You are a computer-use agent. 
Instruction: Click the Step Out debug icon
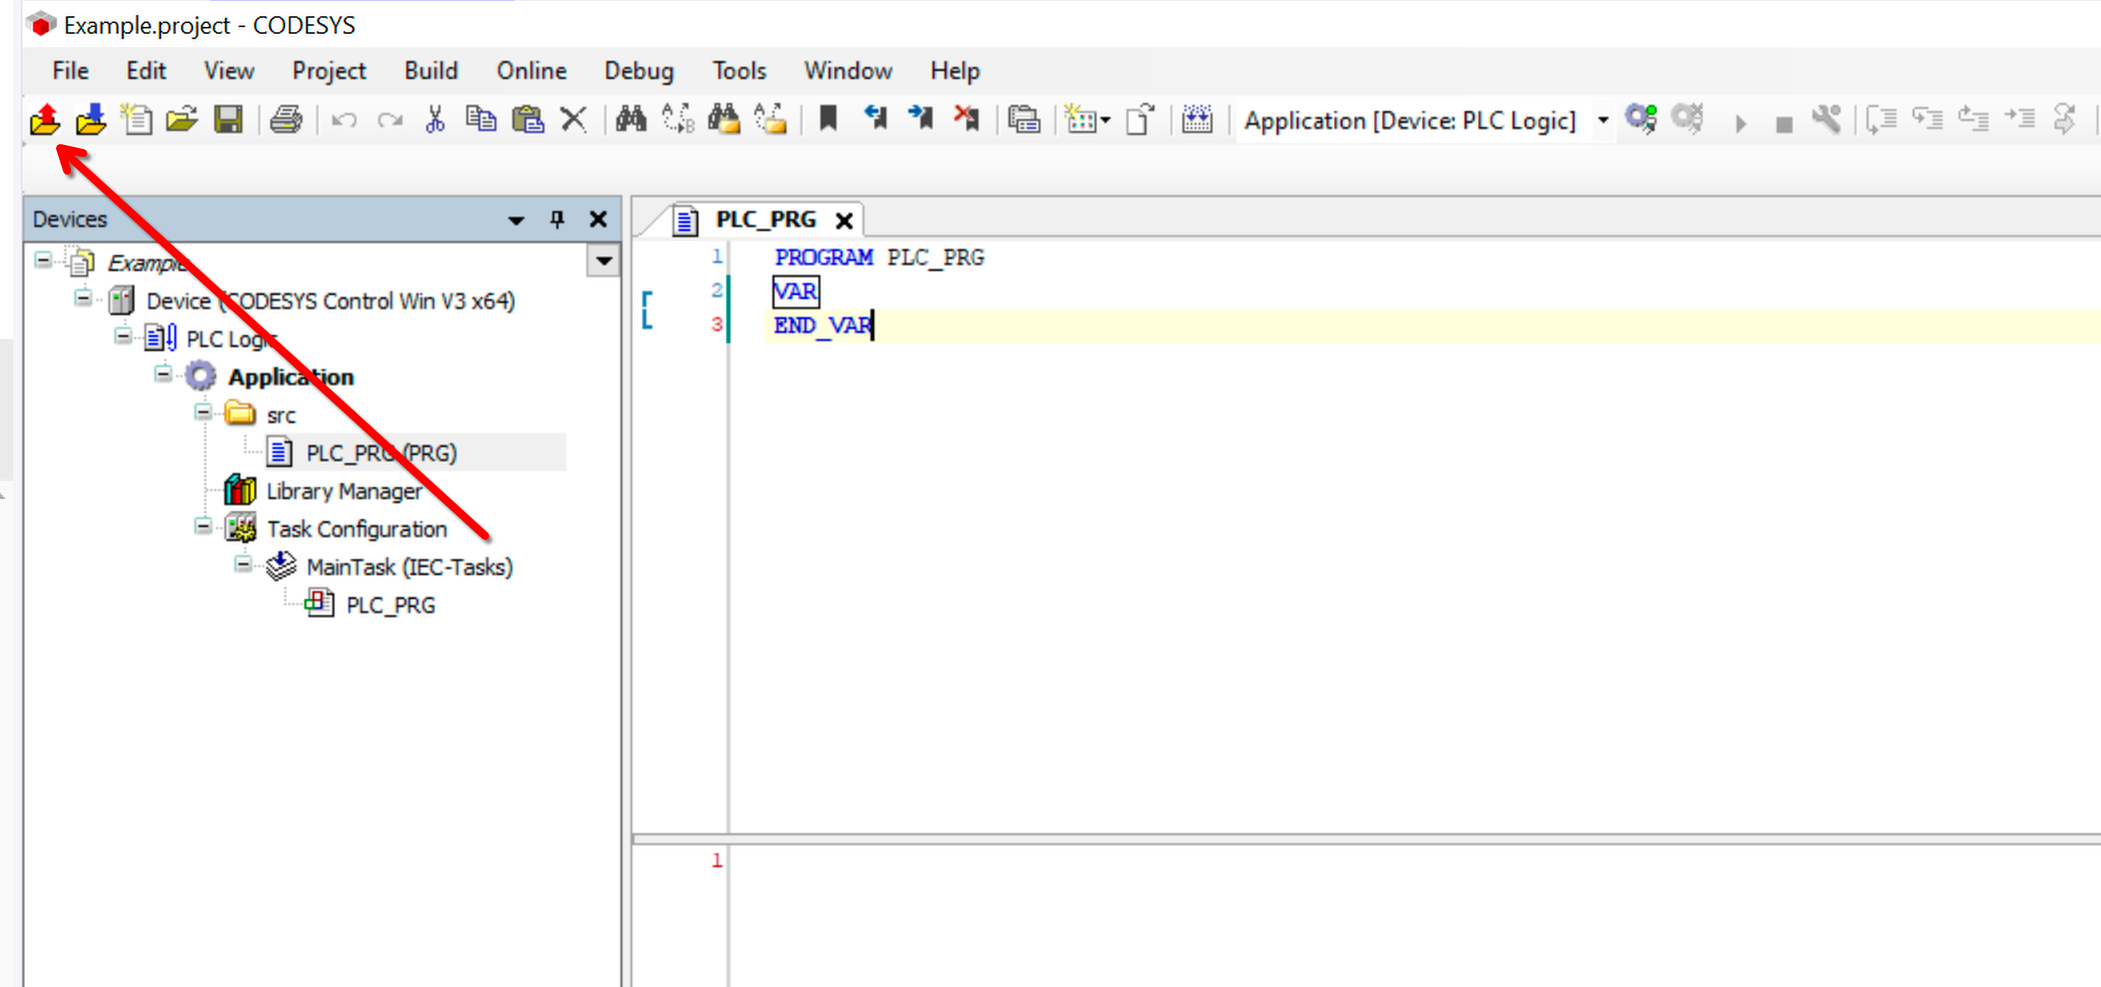pyautogui.click(x=1974, y=120)
